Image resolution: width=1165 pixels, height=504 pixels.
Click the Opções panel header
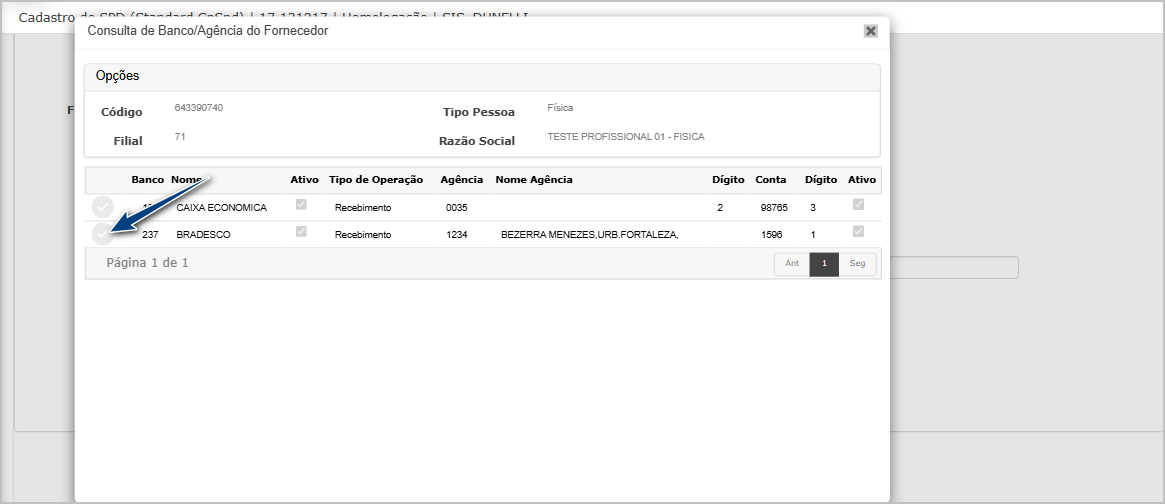coord(482,76)
